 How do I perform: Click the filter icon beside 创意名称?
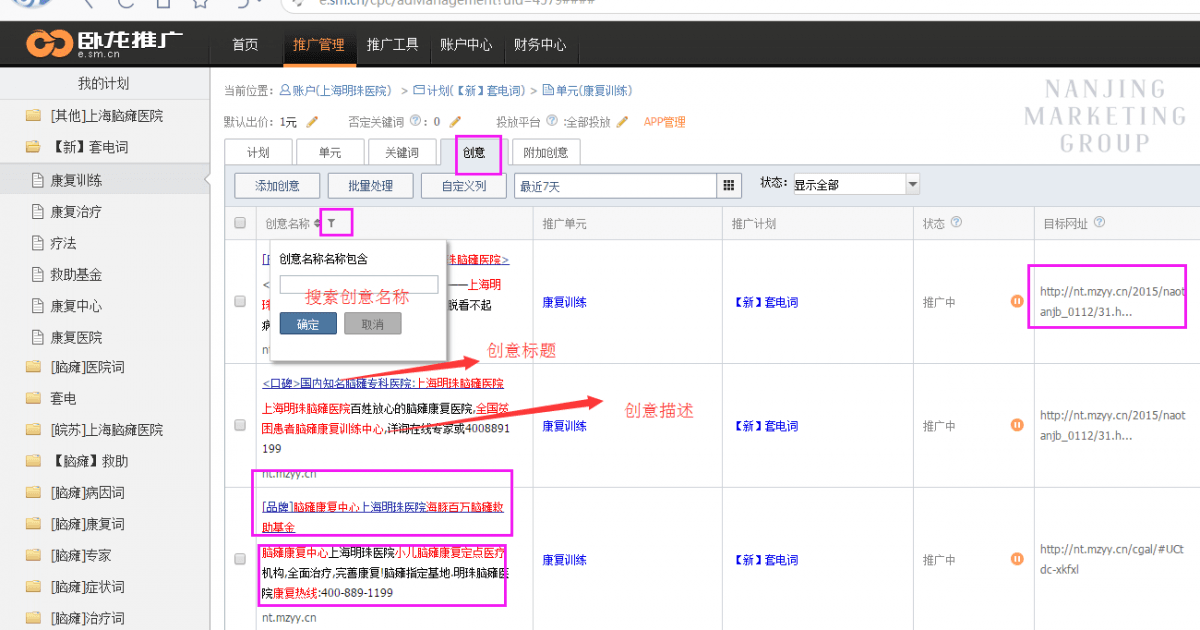pyautogui.click(x=332, y=224)
